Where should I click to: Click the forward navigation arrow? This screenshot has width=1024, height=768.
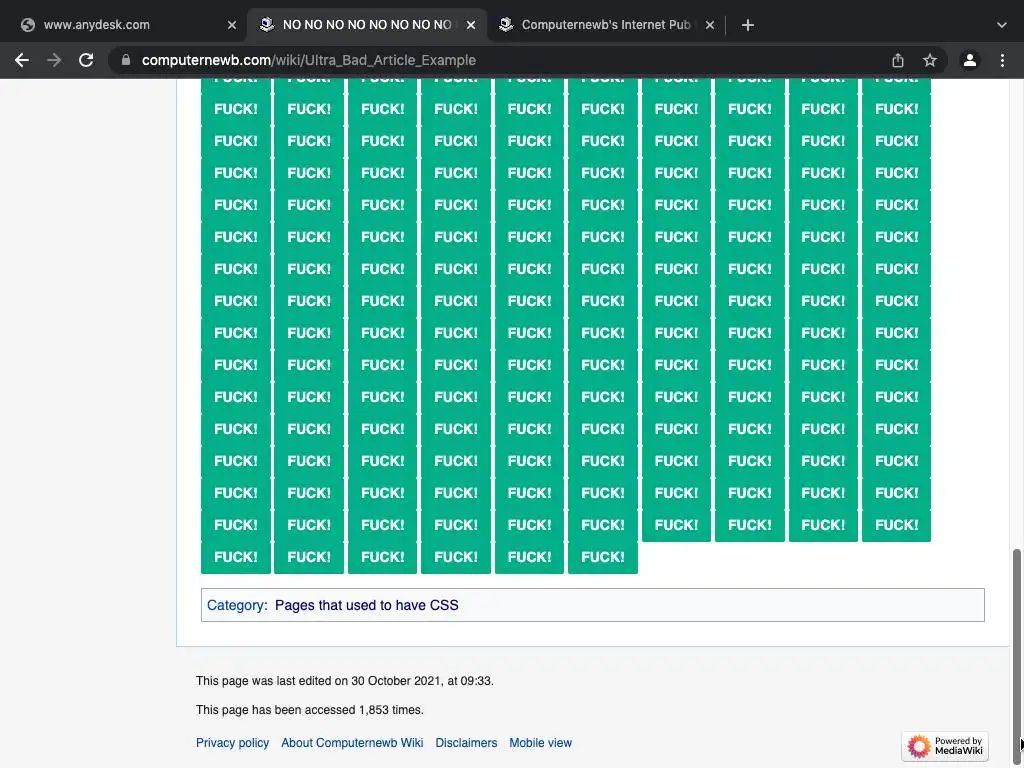[x=54, y=60]
